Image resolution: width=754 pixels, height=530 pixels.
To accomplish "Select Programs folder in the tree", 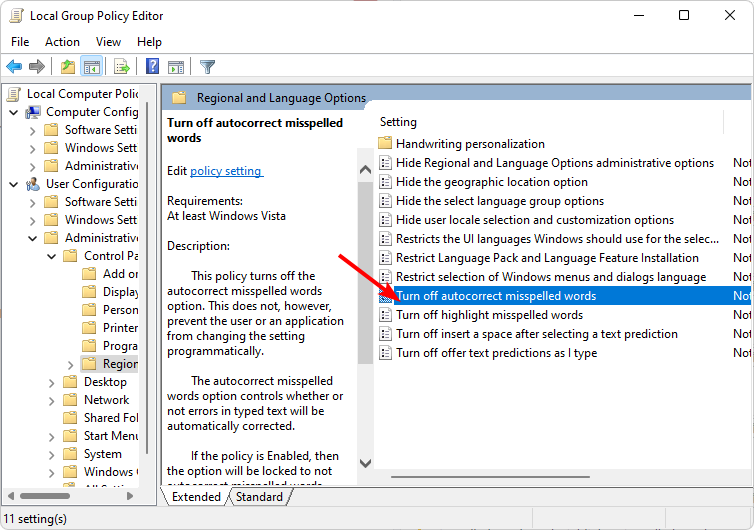I will pos(120,346).
